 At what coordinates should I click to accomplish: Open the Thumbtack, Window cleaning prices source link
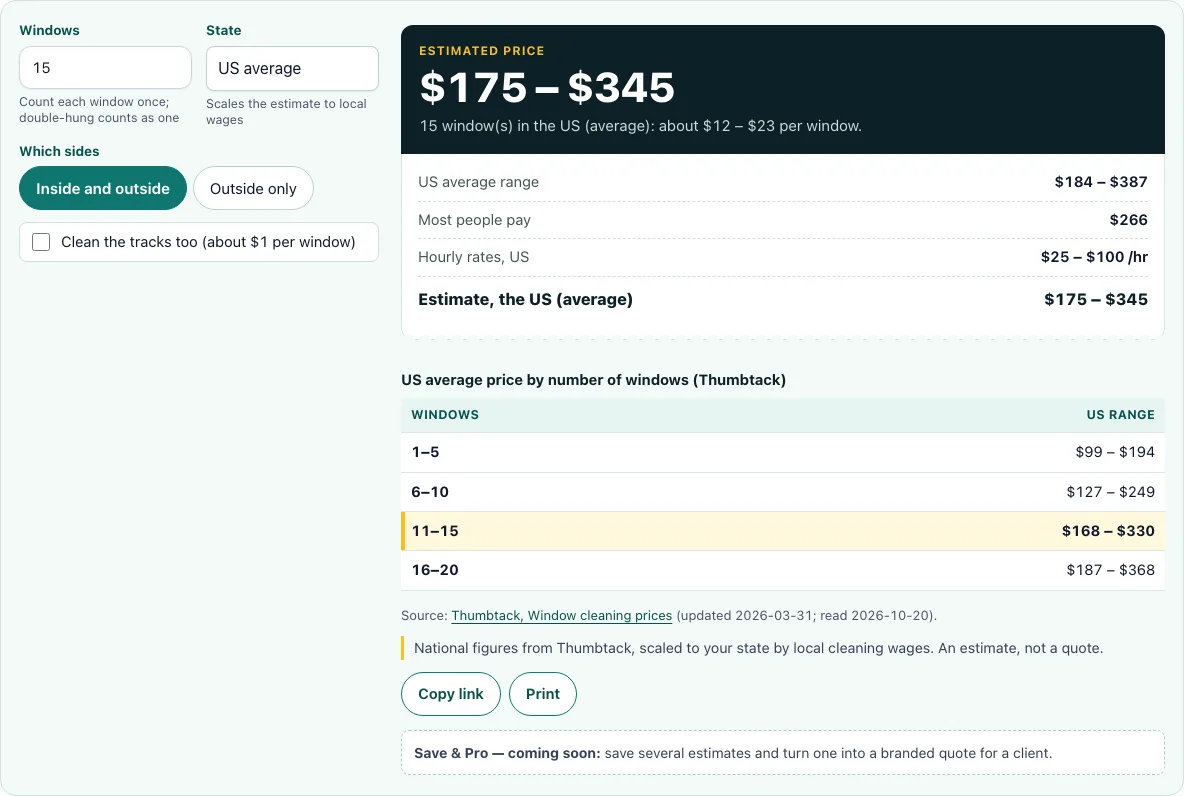point(562,616)
